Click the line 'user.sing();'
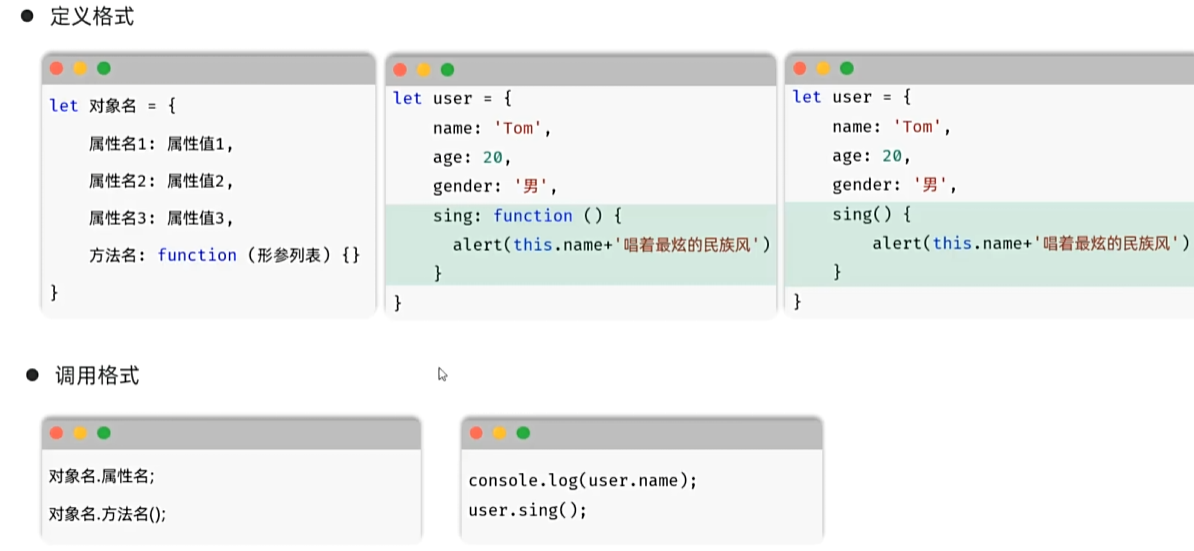1194x551 pixels. [x=528, y=510]
